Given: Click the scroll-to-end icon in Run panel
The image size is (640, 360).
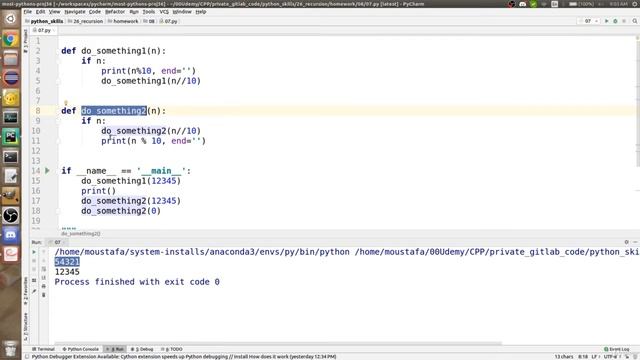Looking at the screenshot, I should click(x=44, y=278).
